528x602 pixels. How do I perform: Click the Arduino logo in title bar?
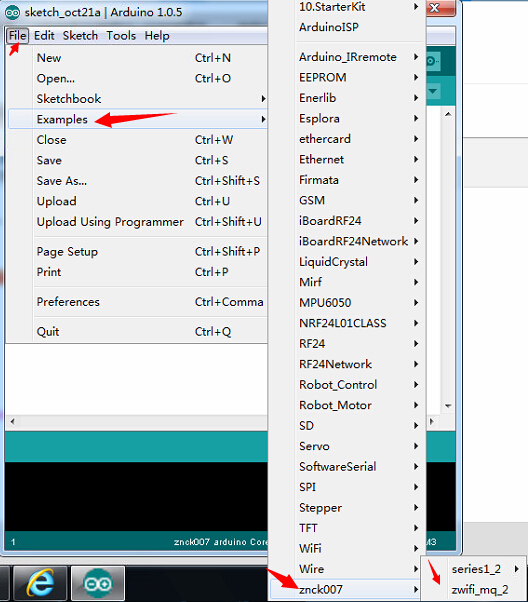coord(12,12)
